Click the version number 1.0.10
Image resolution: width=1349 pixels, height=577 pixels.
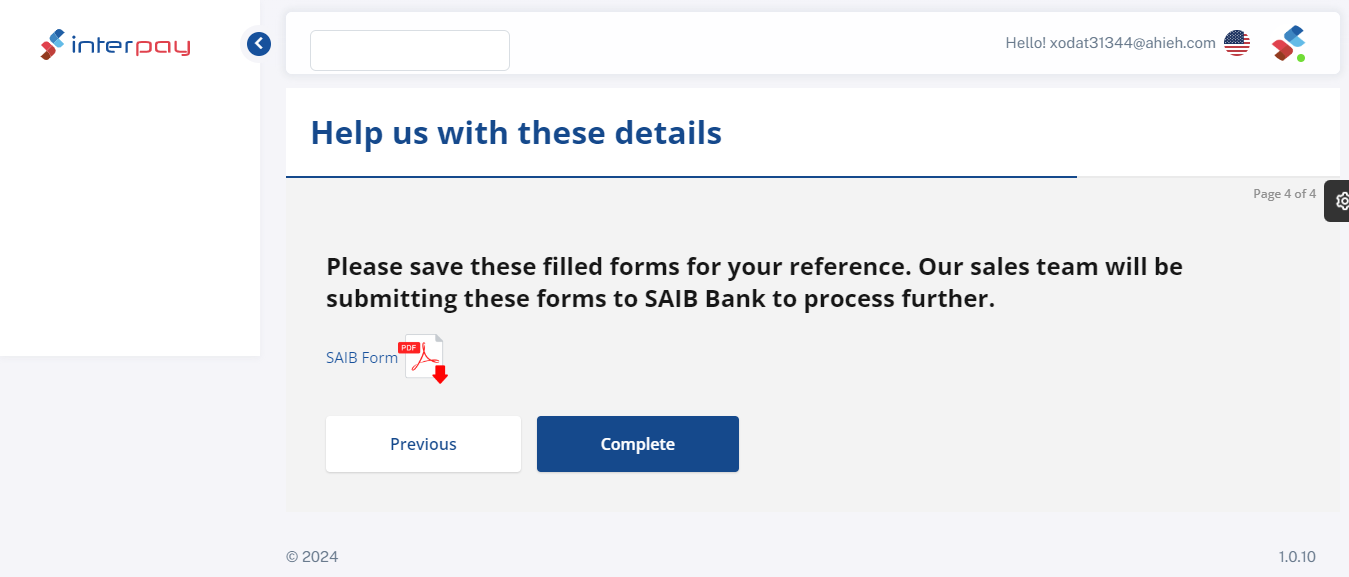click(1296, 557)
